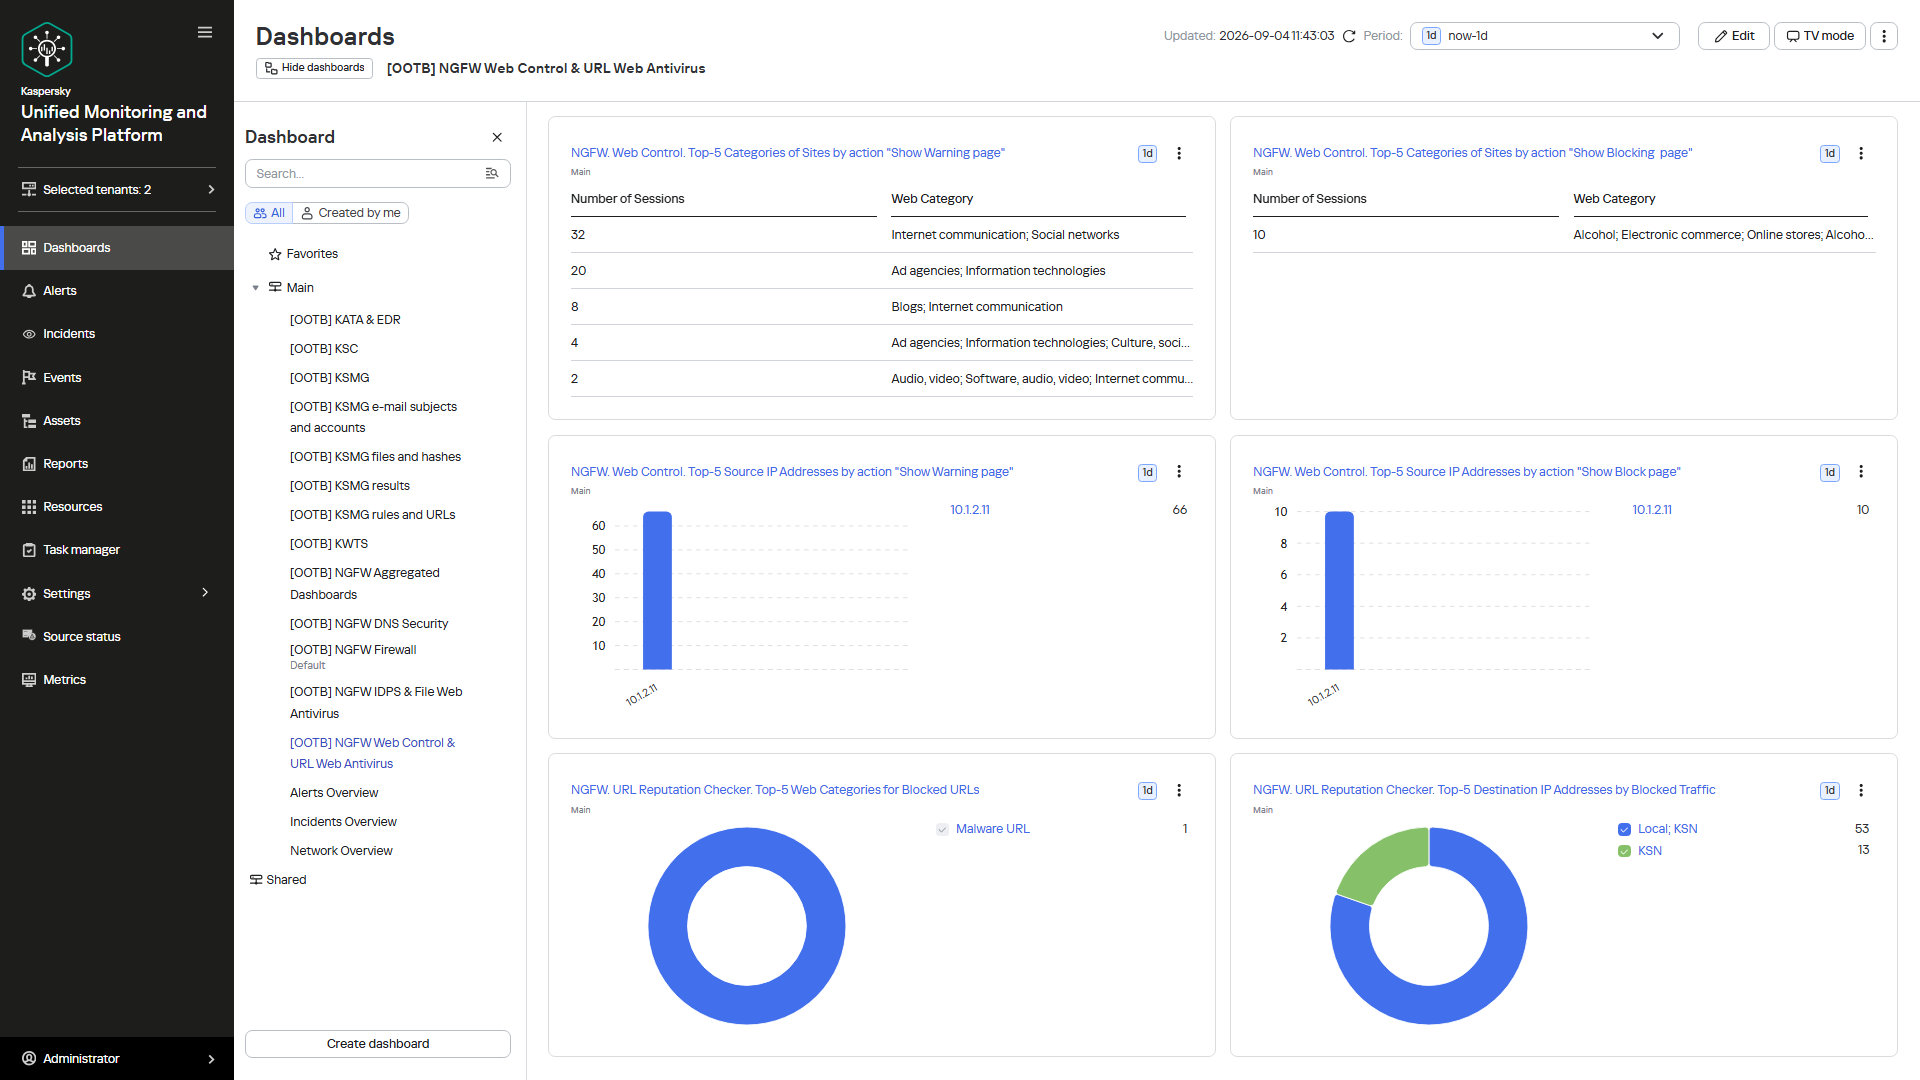Click the Resources grid icon in sidebar
The width and height of the screenshot is (1920, 1080).
coord(29,507)
